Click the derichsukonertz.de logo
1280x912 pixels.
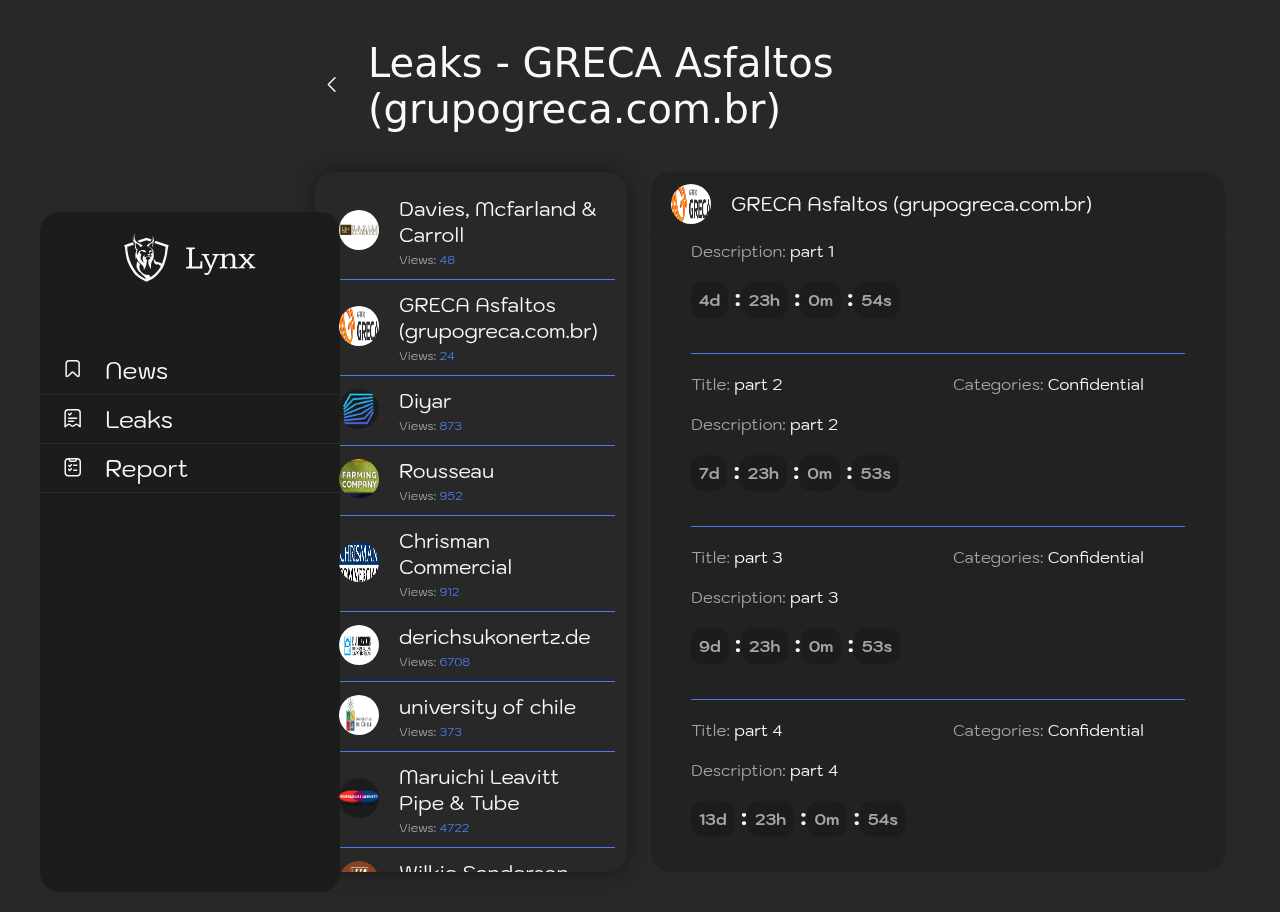click(359, 645)
